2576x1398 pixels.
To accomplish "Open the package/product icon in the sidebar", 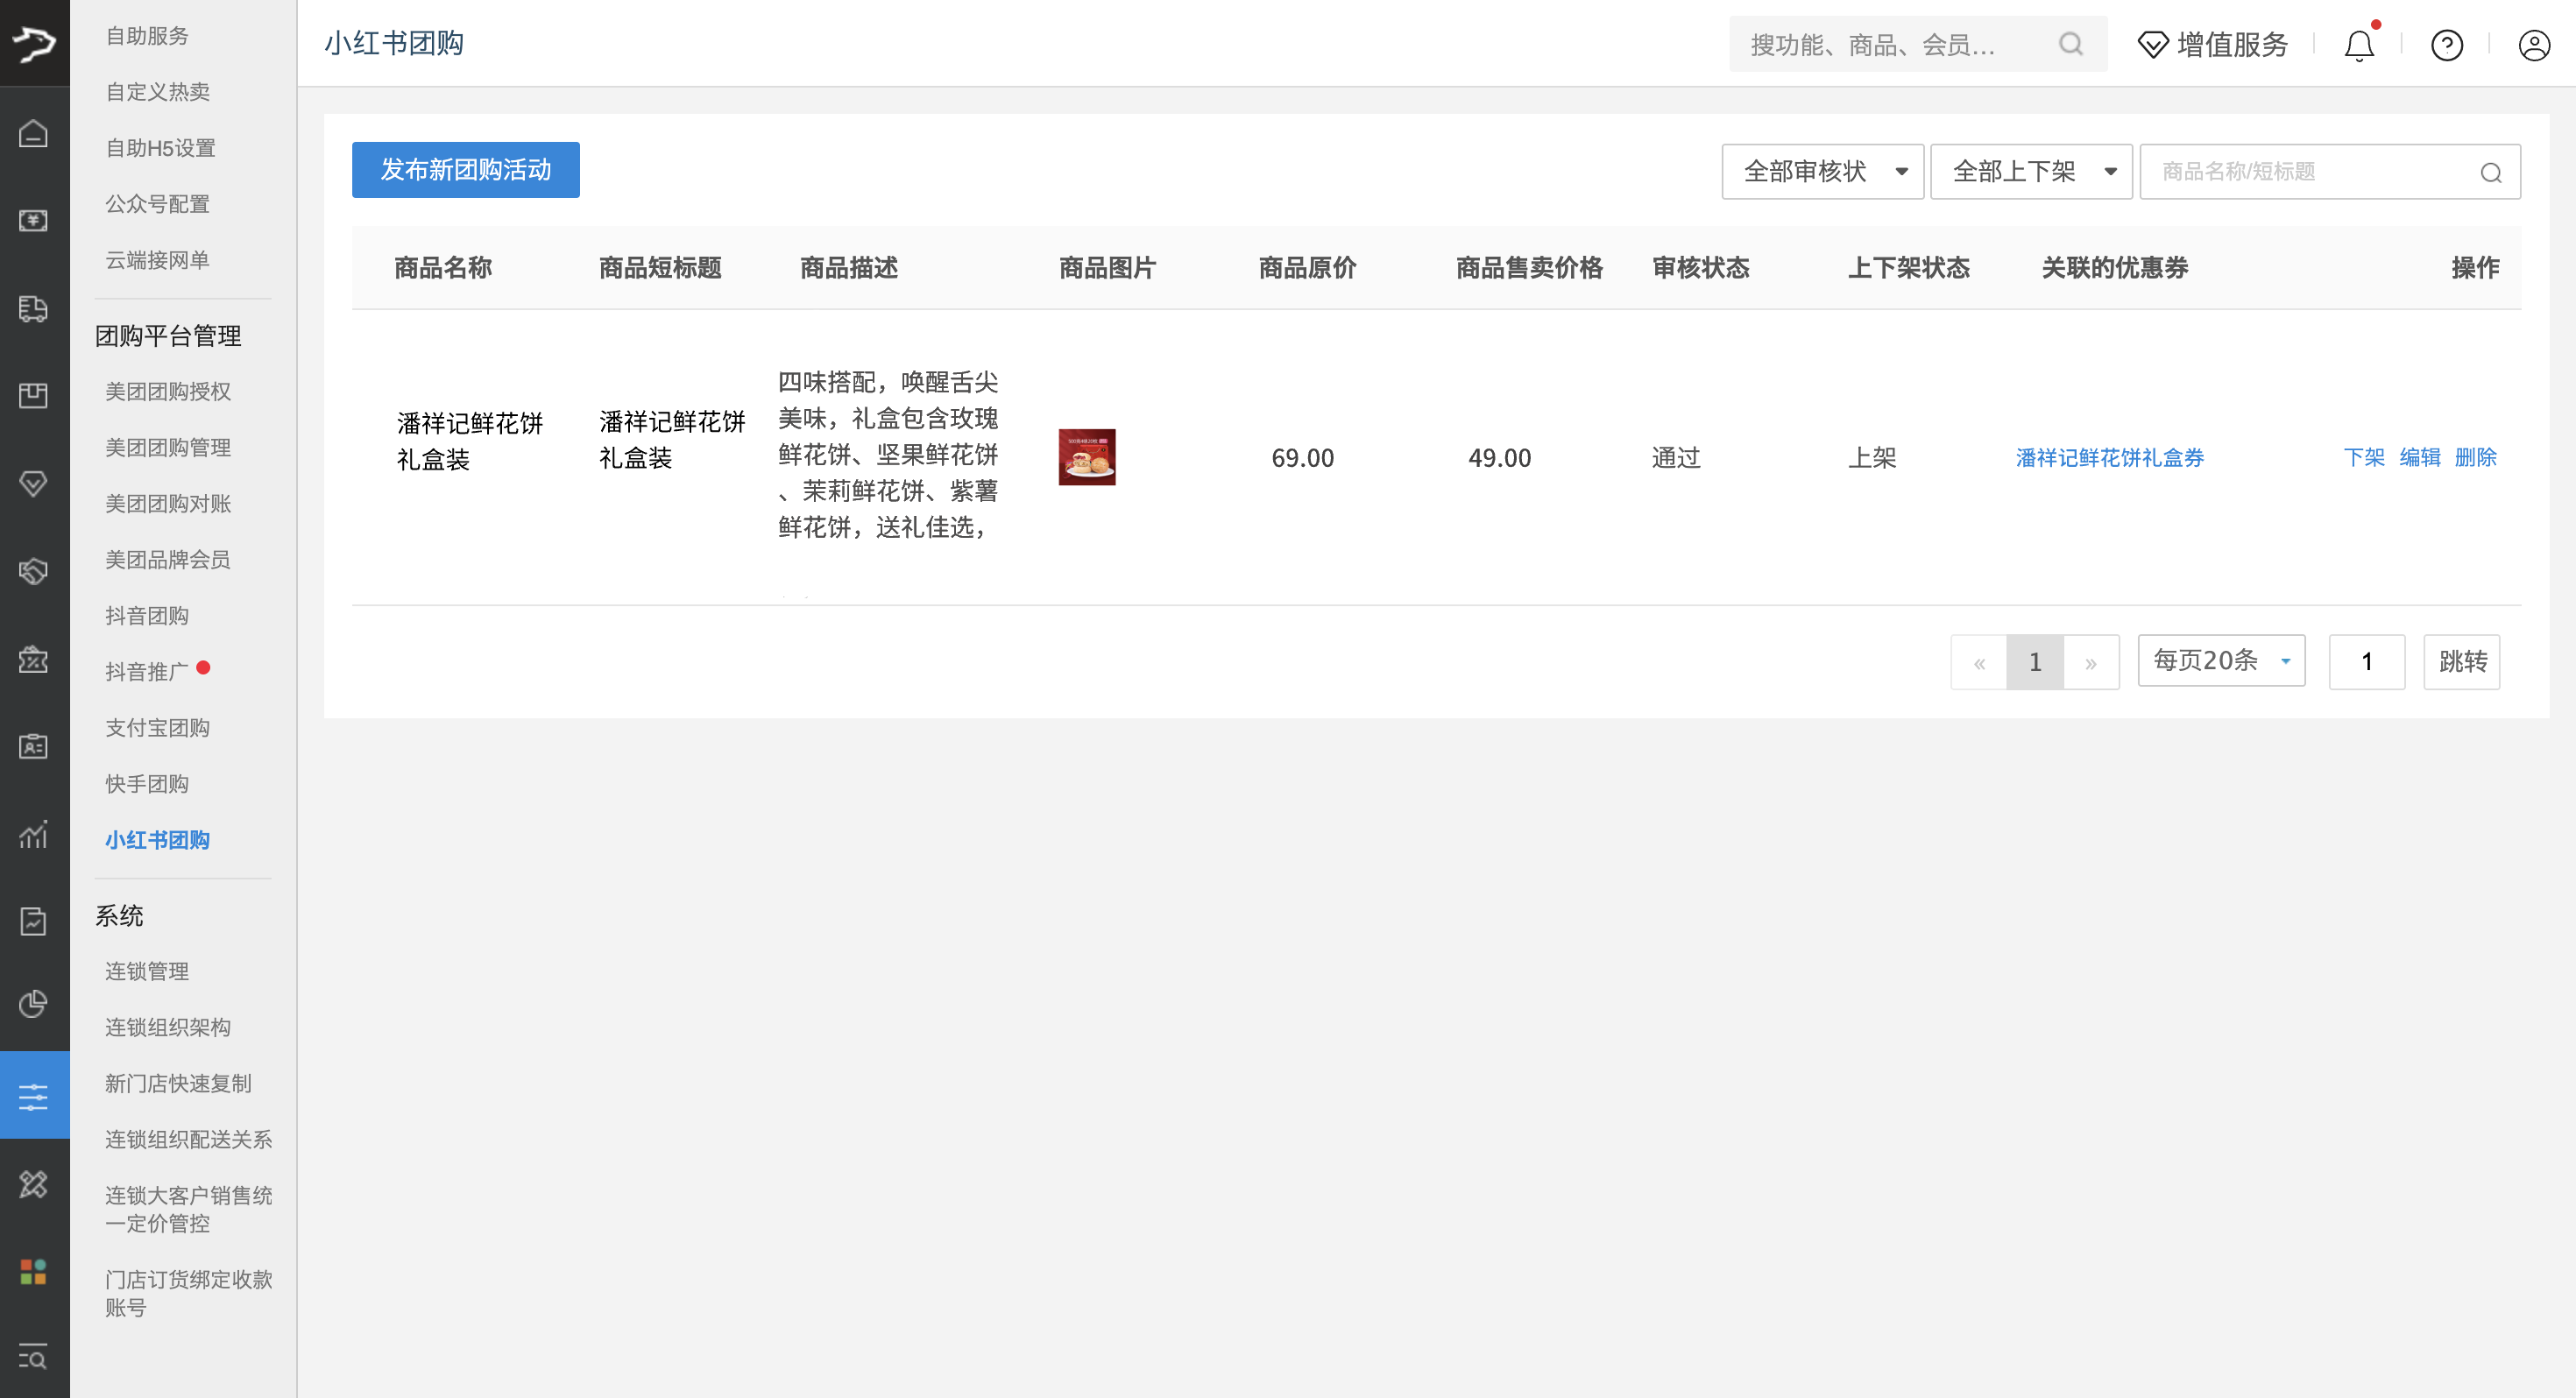I will 34,395.
